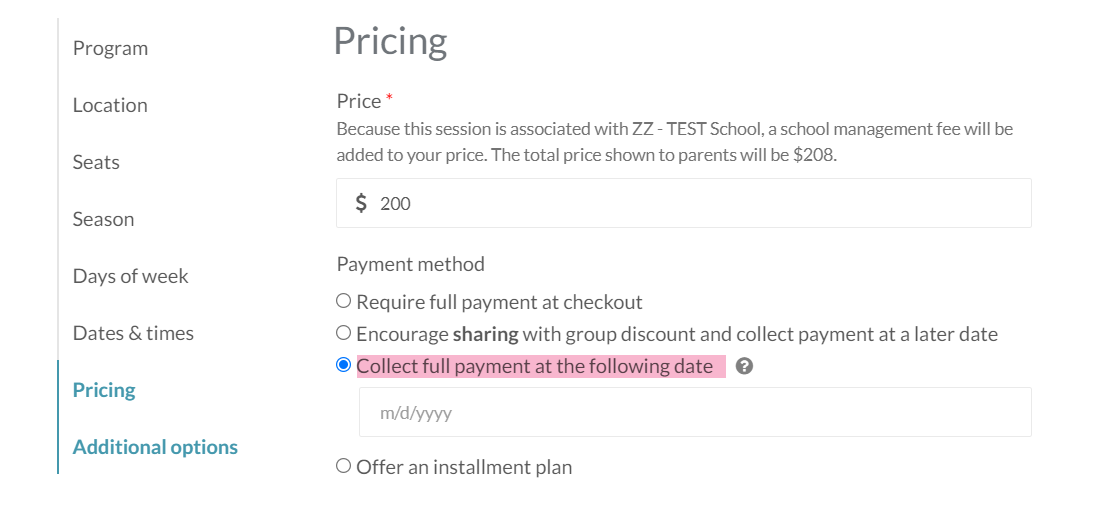Click the price input showing 200

click(700, 203)
